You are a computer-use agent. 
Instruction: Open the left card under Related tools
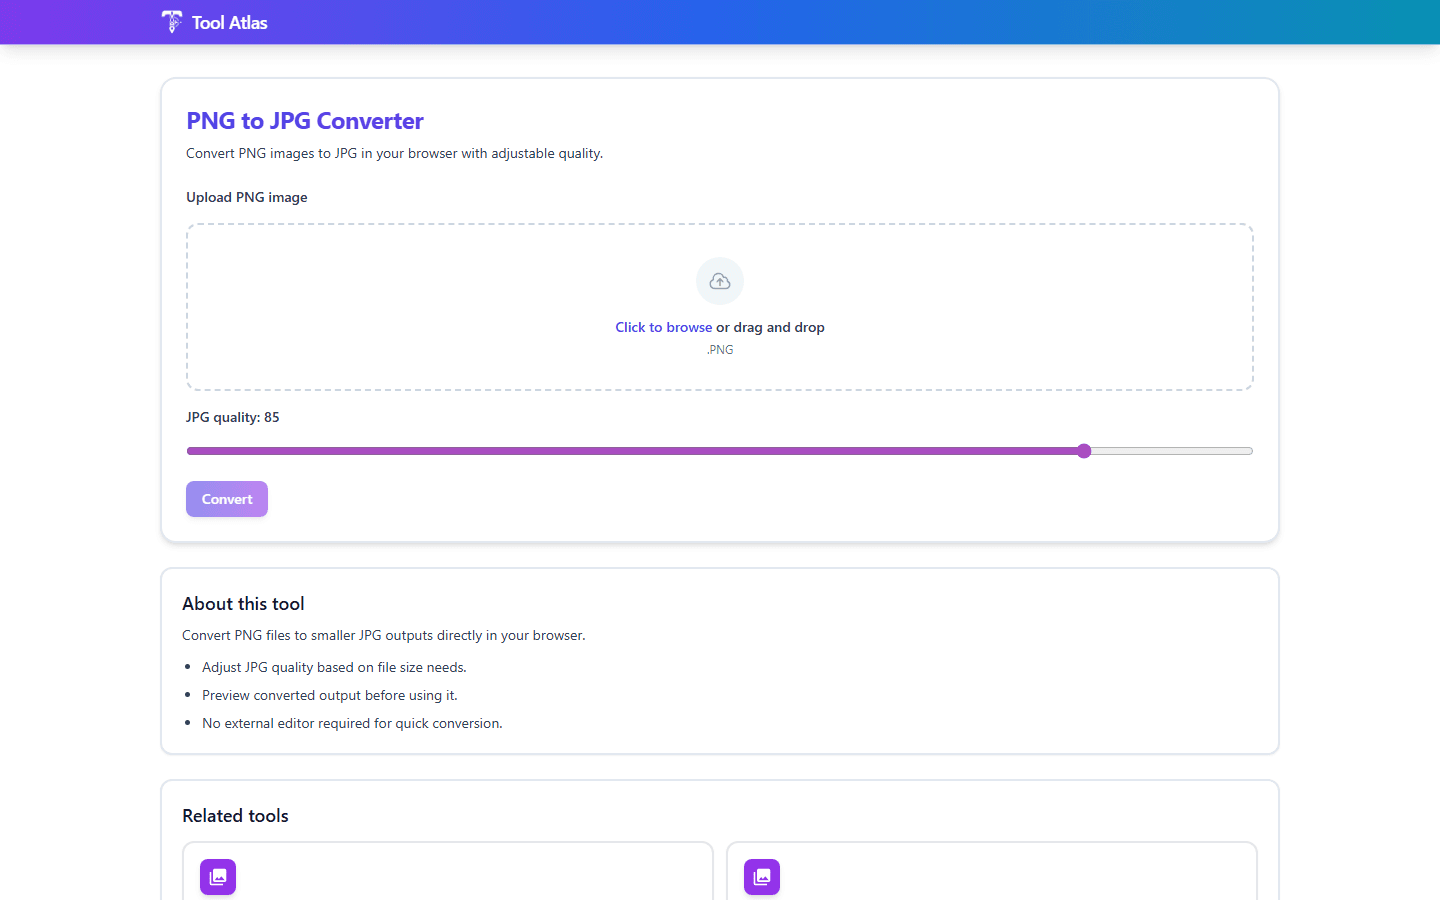click(448, 878)
